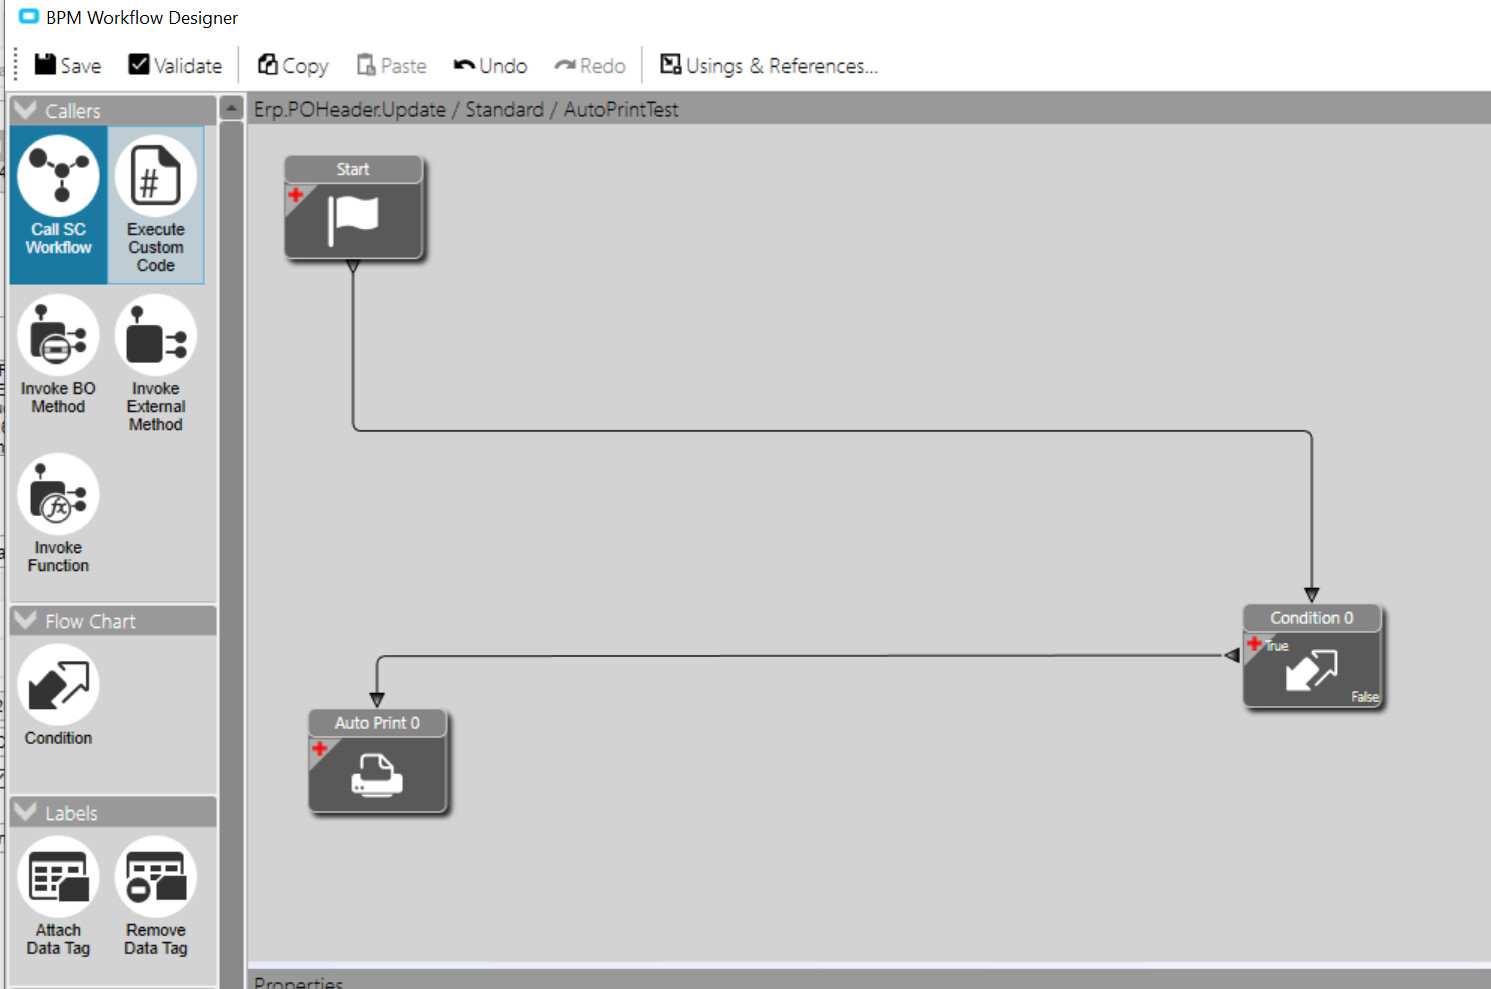Click the Erp.POHeader.Update breadcrumb text
The height and width of the screenshot is (989, 1491).
pos(350,109)
